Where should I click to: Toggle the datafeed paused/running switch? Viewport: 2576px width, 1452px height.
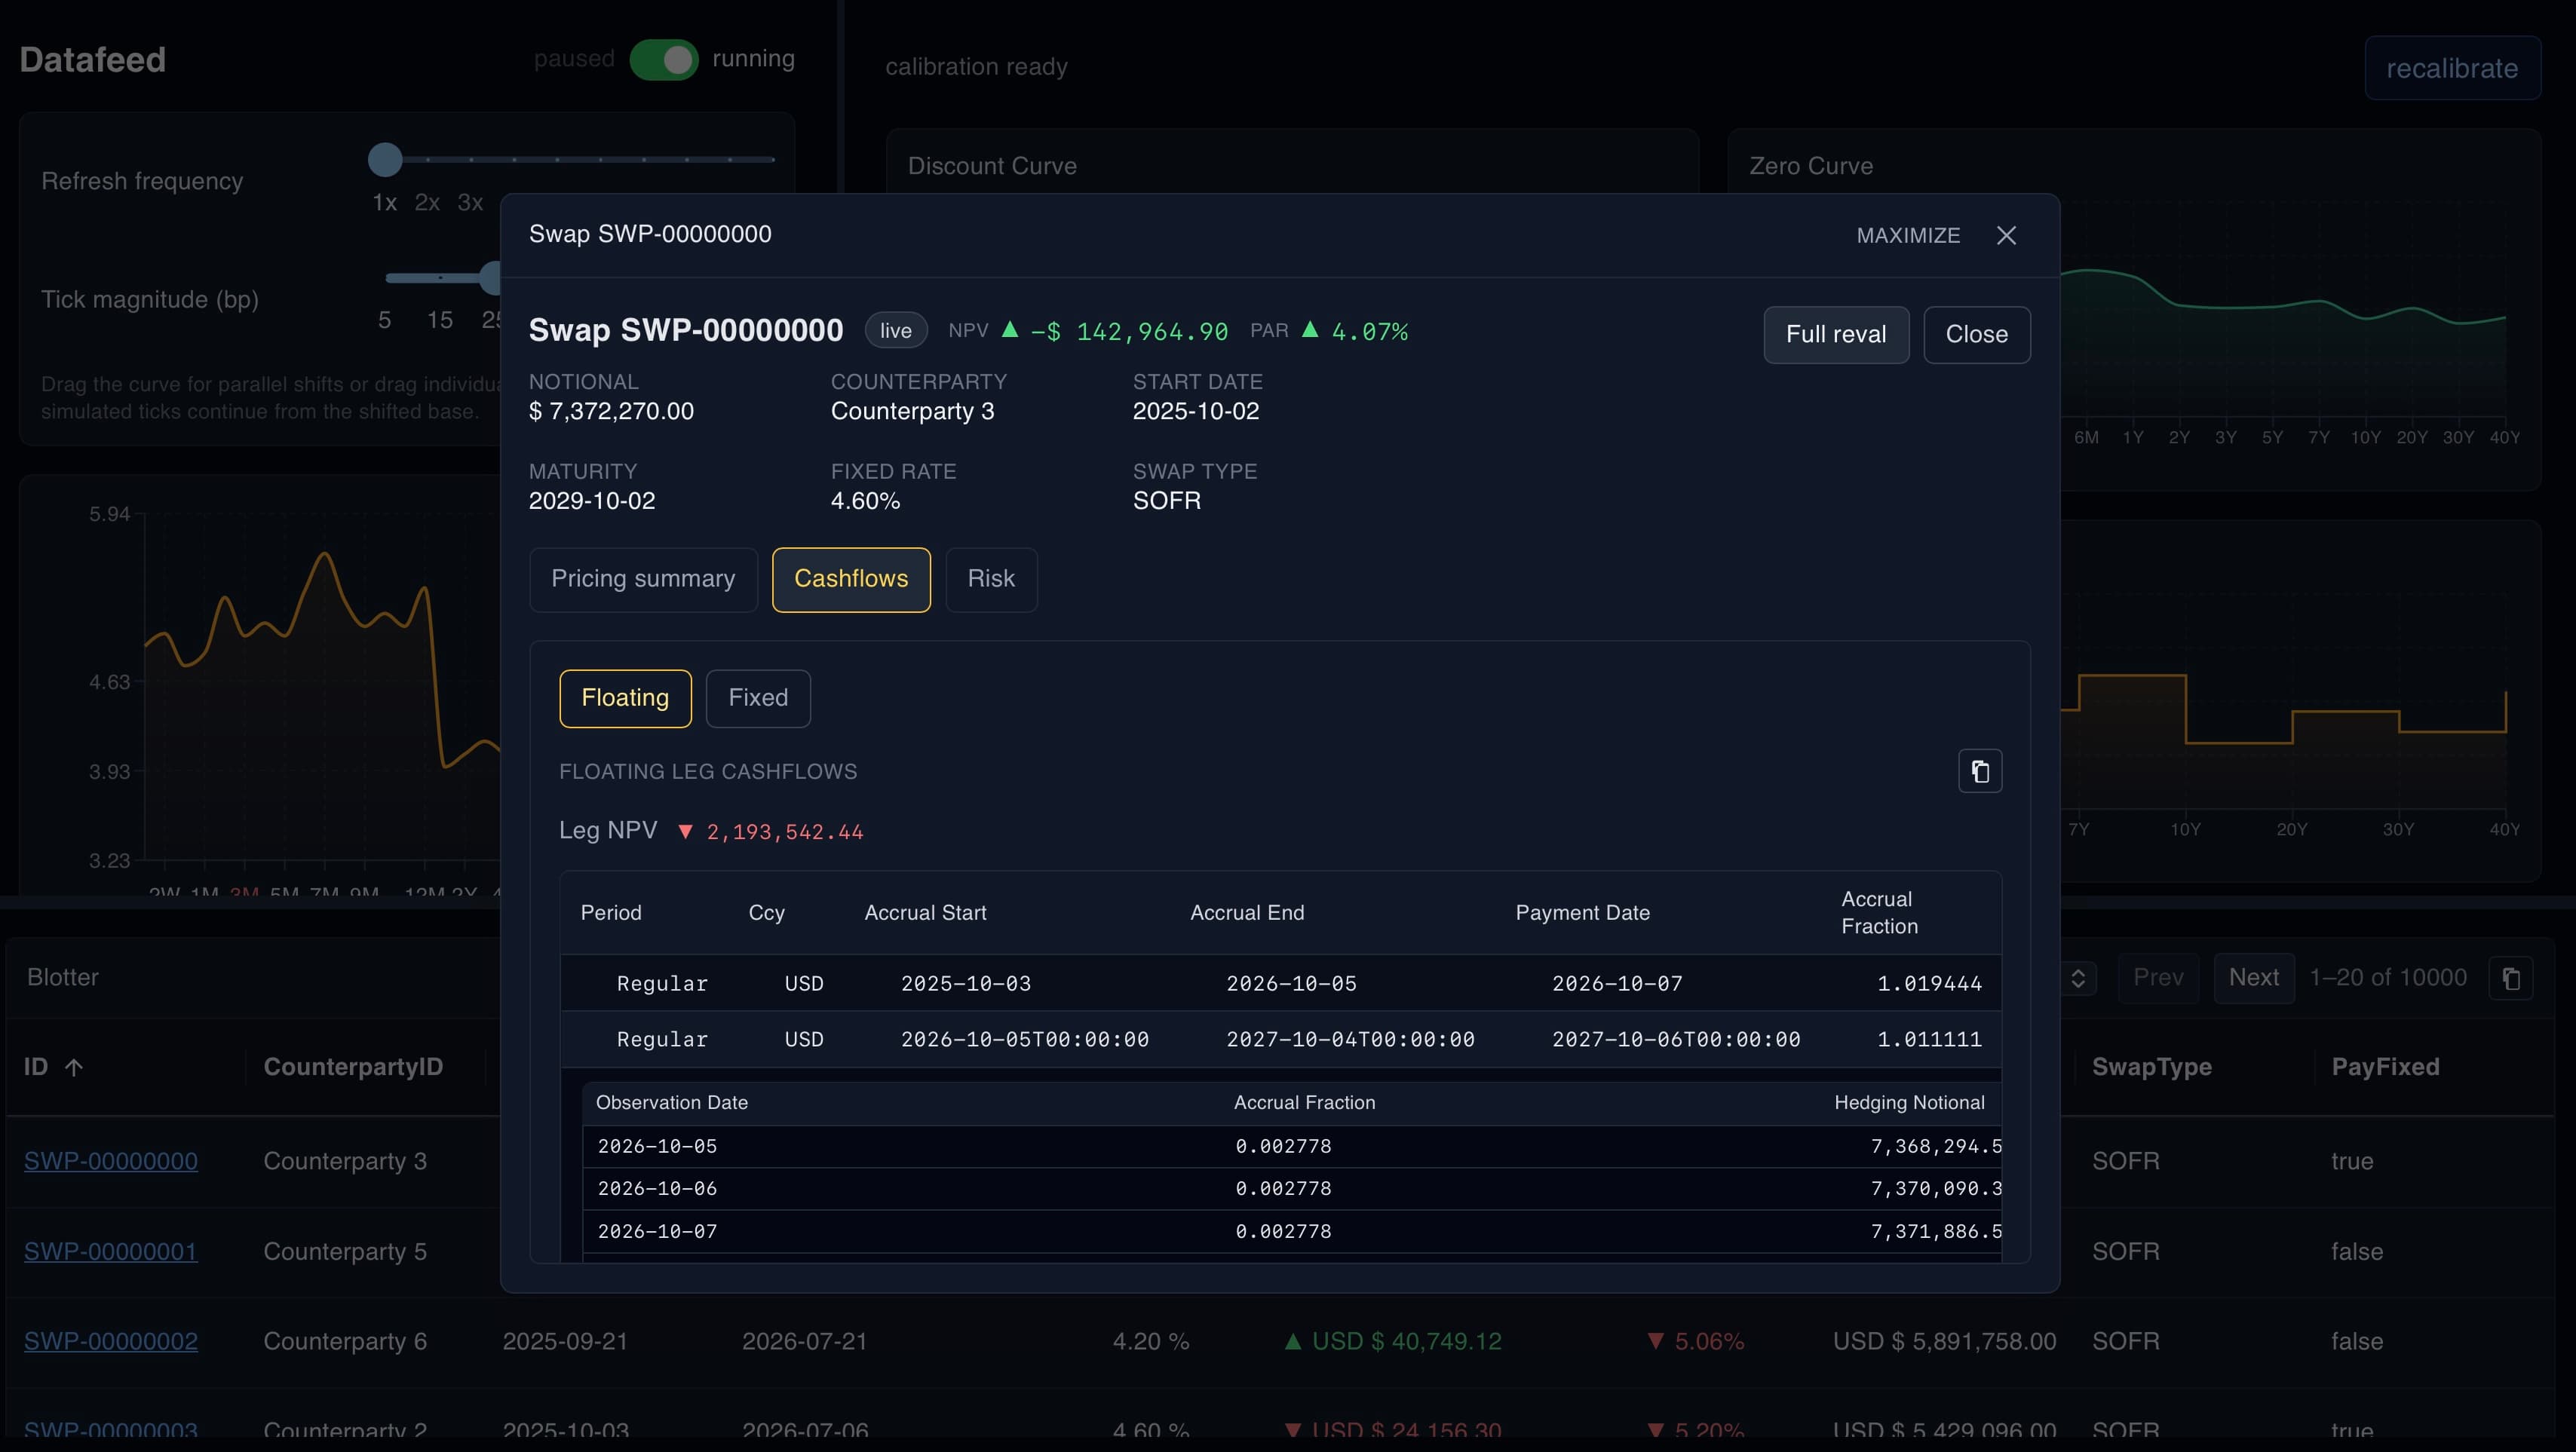coord(663,60)
